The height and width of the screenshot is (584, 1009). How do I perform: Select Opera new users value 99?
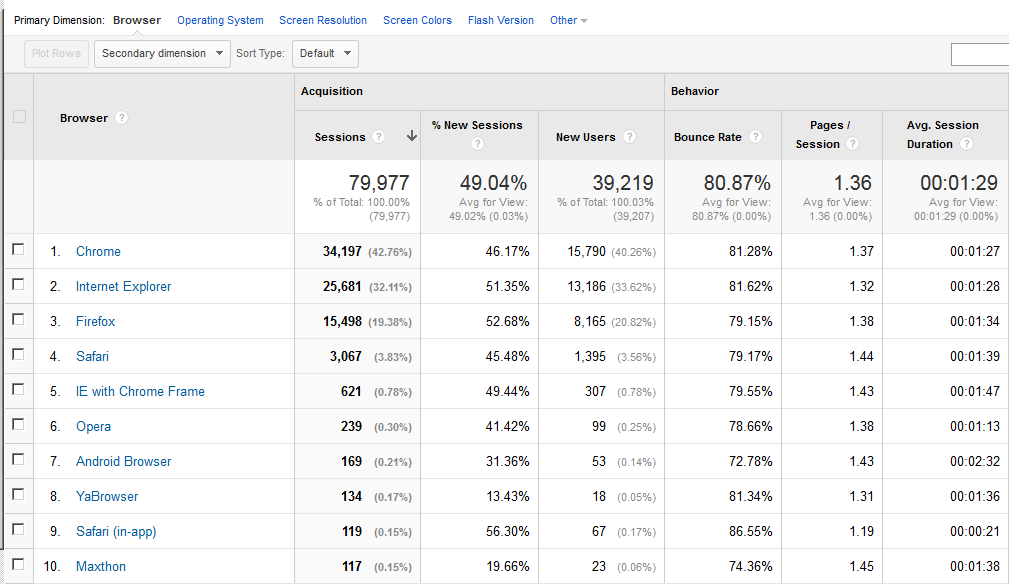pyautogui.click(x=599, y=426)
